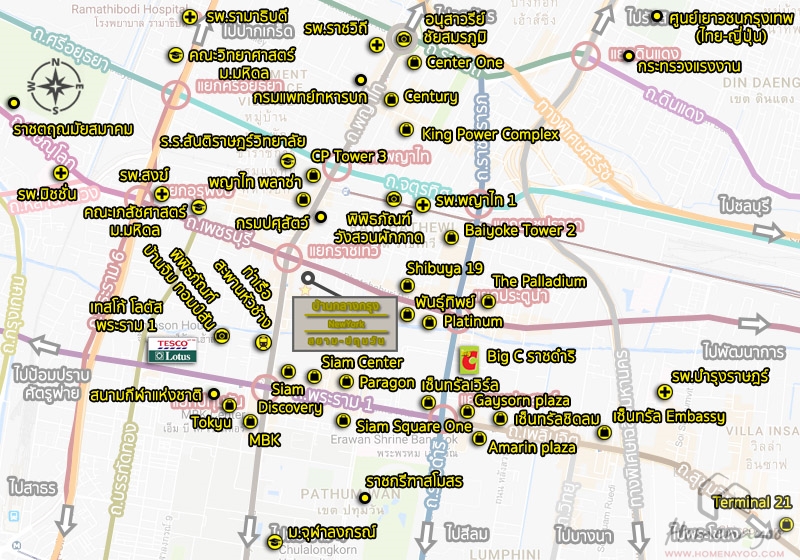Click the Baiyoke Tower 2 label

pos(520,231)
